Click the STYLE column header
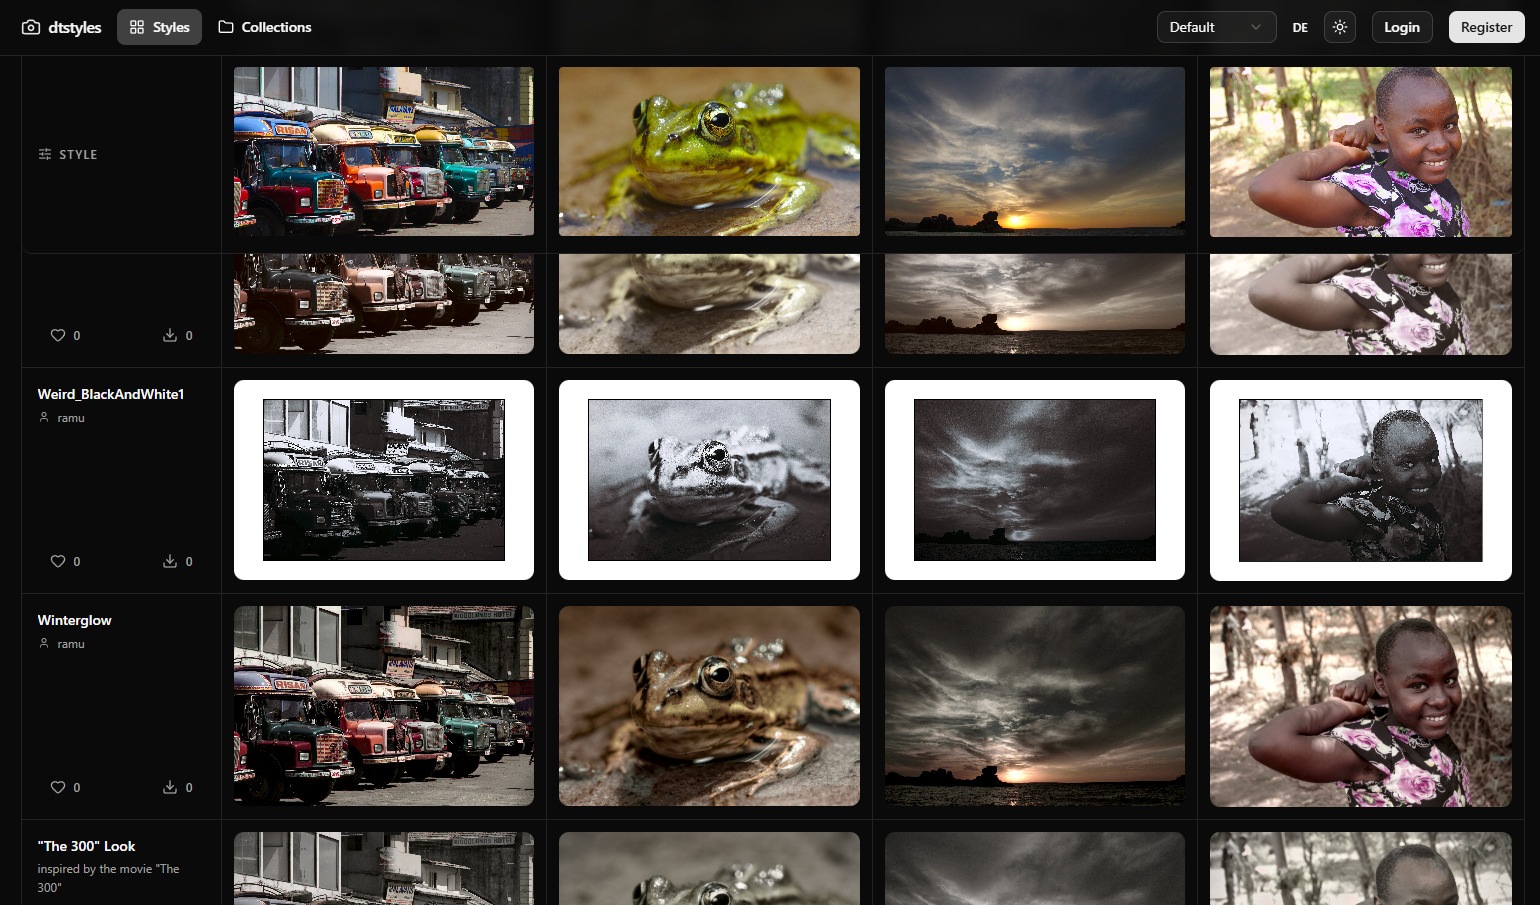The width and height of the screenshot is (1540, 905). click(78, 155)
